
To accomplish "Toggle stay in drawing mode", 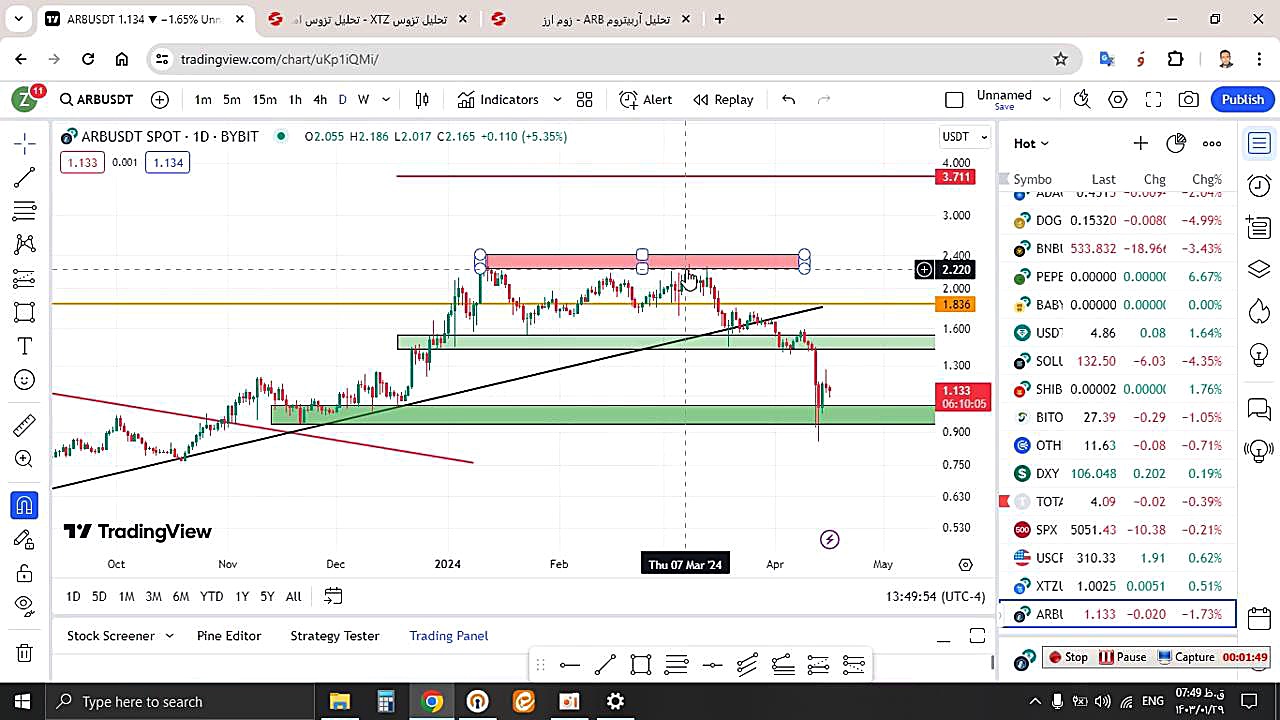I will coord(25,539).
